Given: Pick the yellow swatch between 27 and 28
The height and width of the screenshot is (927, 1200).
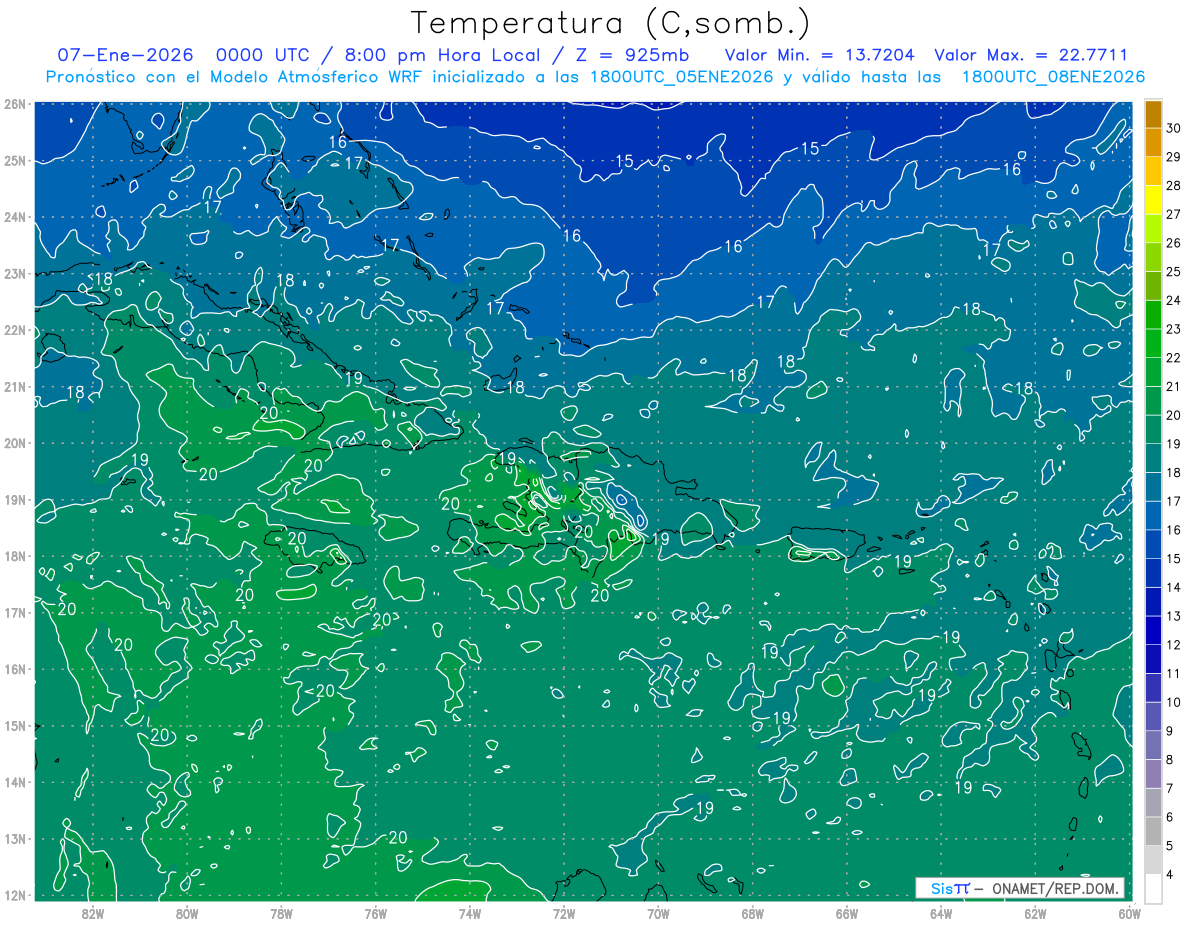Looking at the screenshot, I should click(x=1153, y=199).
